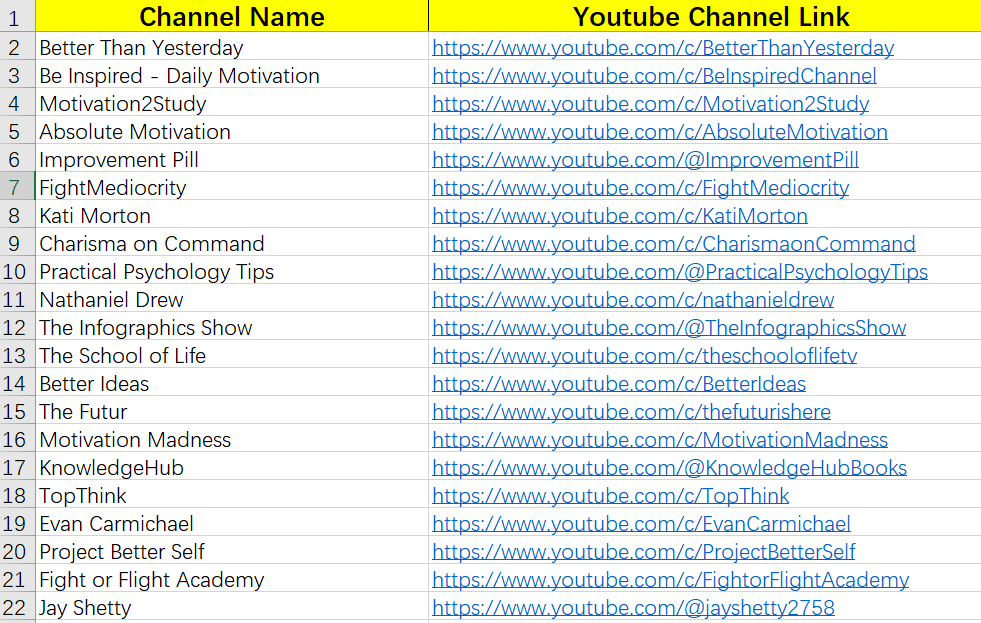The width and height of the screenshot is (981, 623).
Task: Open the FightMediocrity YouTube link
Action: [641, 188]
